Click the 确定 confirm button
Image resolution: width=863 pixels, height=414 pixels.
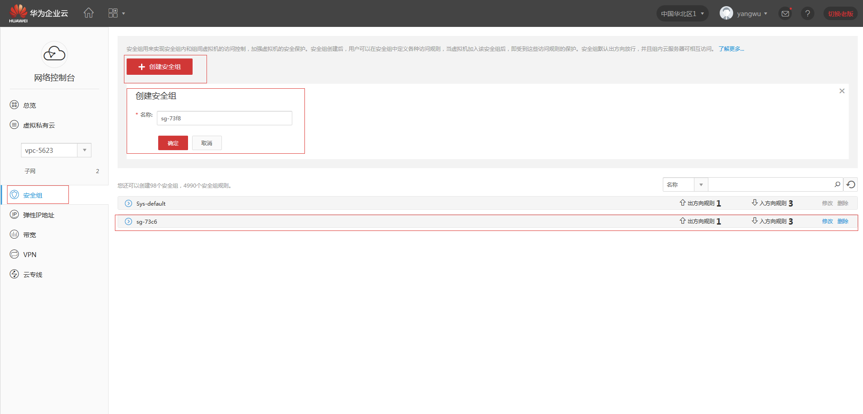point(173,143)
